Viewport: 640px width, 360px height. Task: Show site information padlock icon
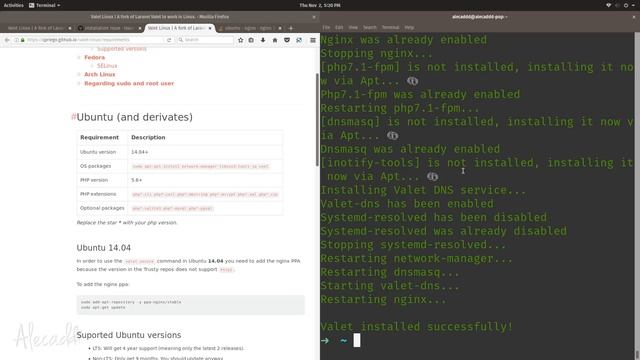[x=22, y=40]
